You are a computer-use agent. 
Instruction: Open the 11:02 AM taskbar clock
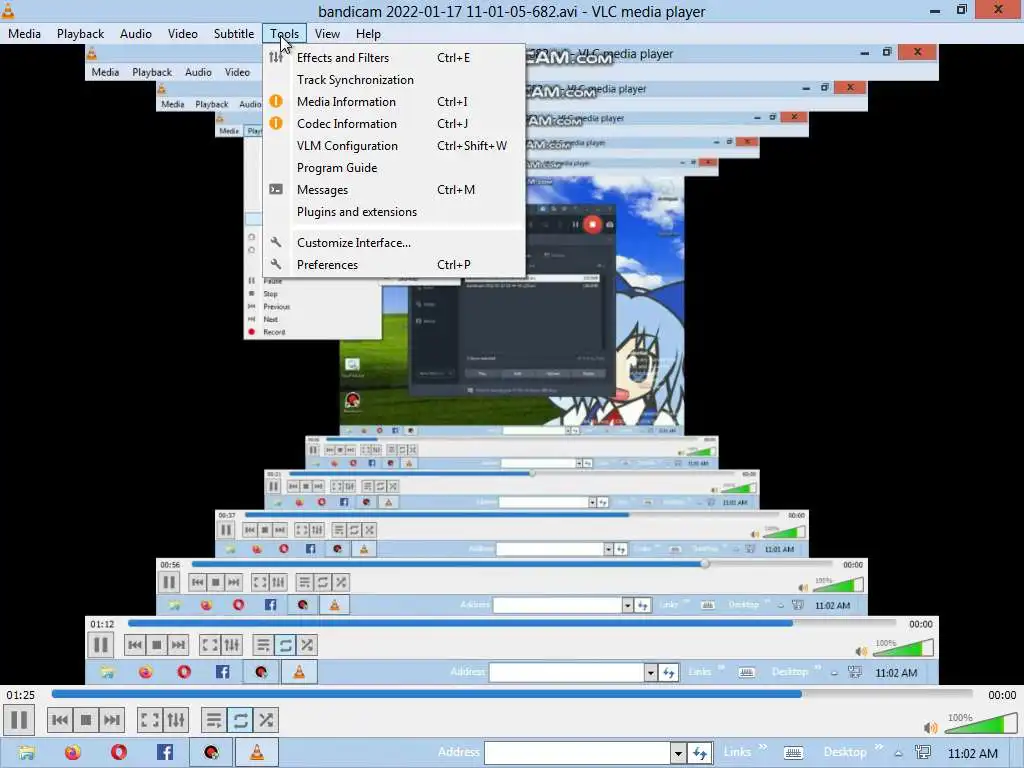pyautogui.click(x=973, y=754)
